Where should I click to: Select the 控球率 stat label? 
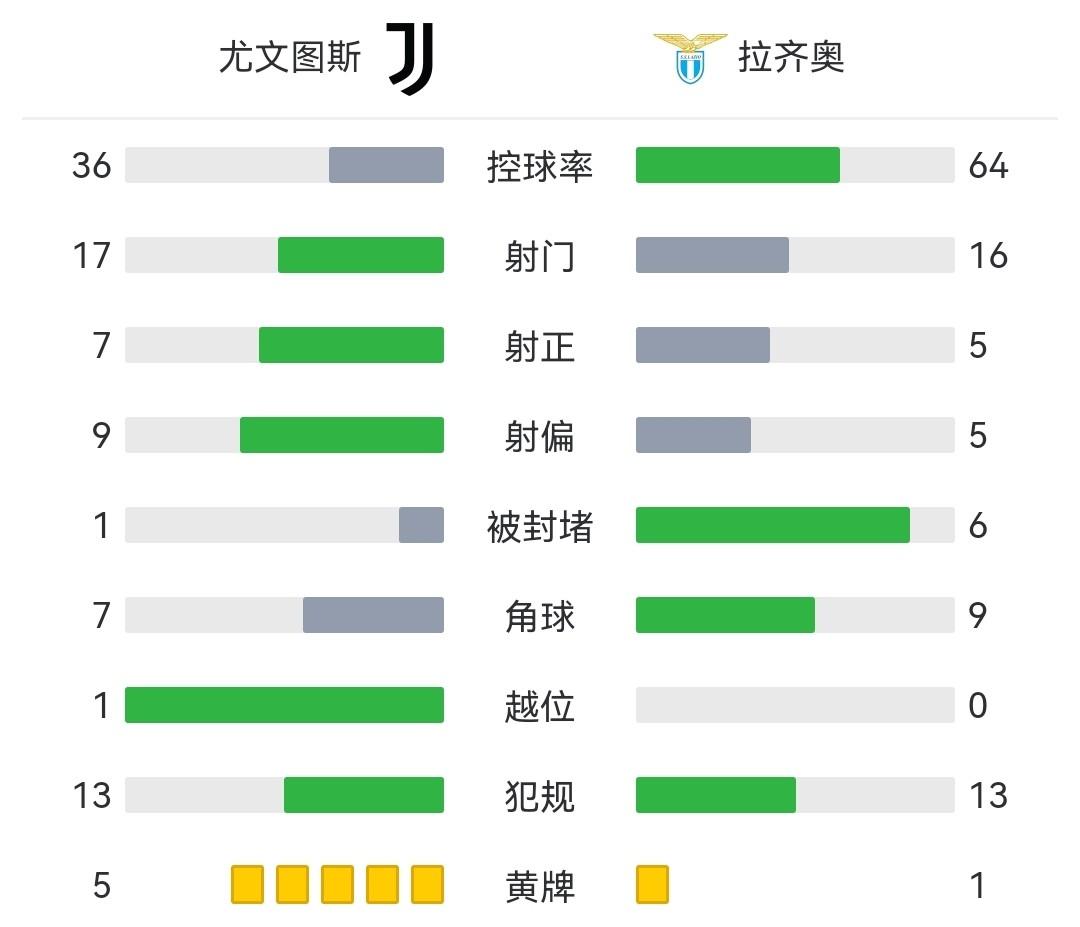pos(540,166)
